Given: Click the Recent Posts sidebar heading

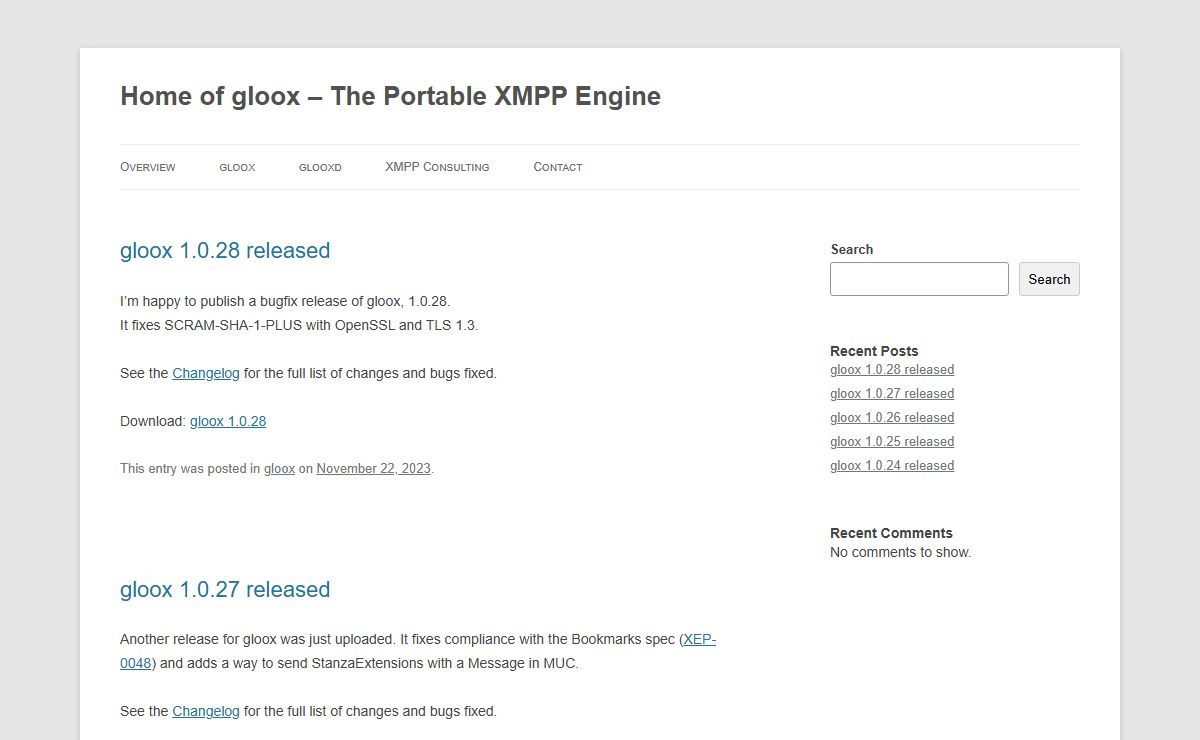Looking at the screenshot, I should click(x=874, y=351).
